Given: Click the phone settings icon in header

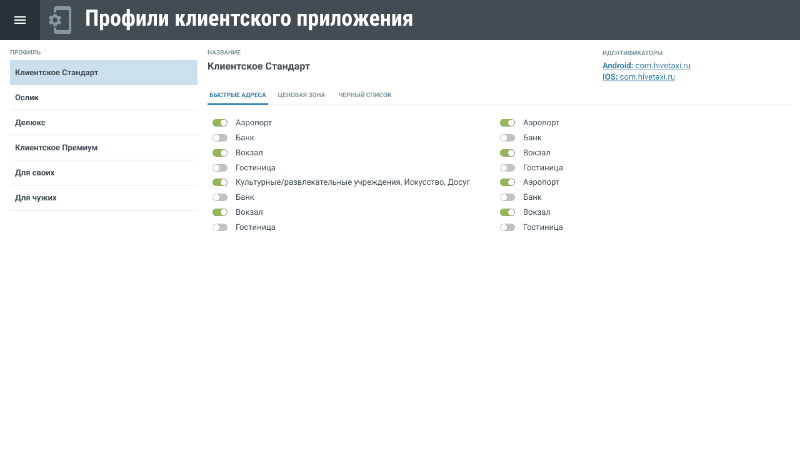Looking at the screenshot, I should tap(60, 20).
